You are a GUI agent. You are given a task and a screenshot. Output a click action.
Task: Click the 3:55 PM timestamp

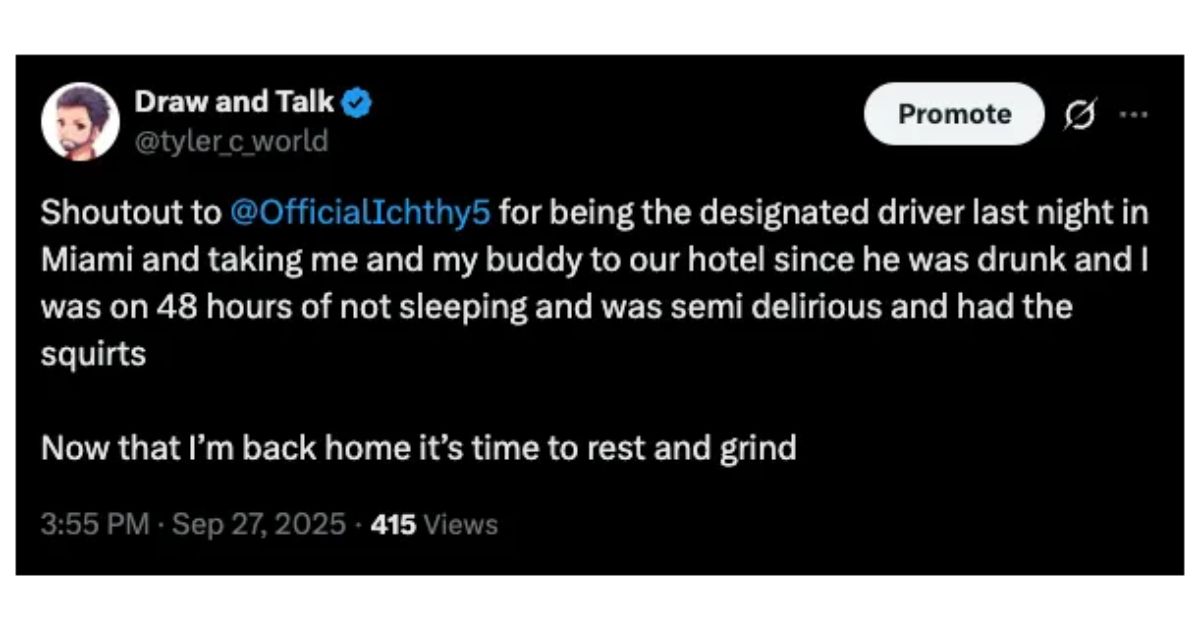pos(96,523)
